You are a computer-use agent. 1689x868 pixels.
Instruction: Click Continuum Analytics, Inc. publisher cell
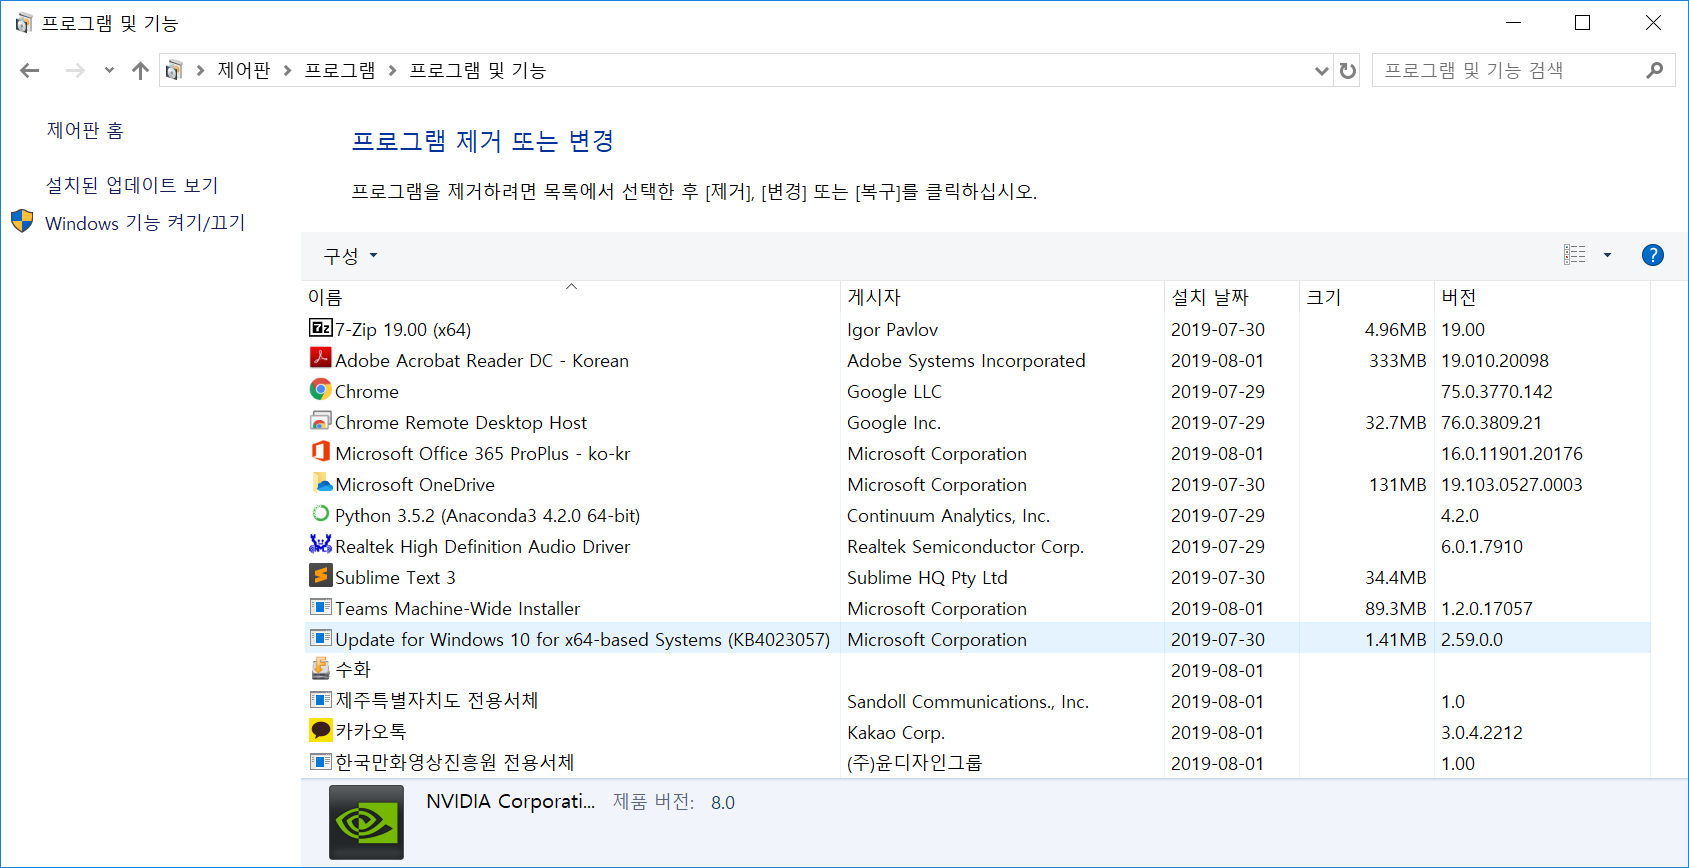[948, 515]
